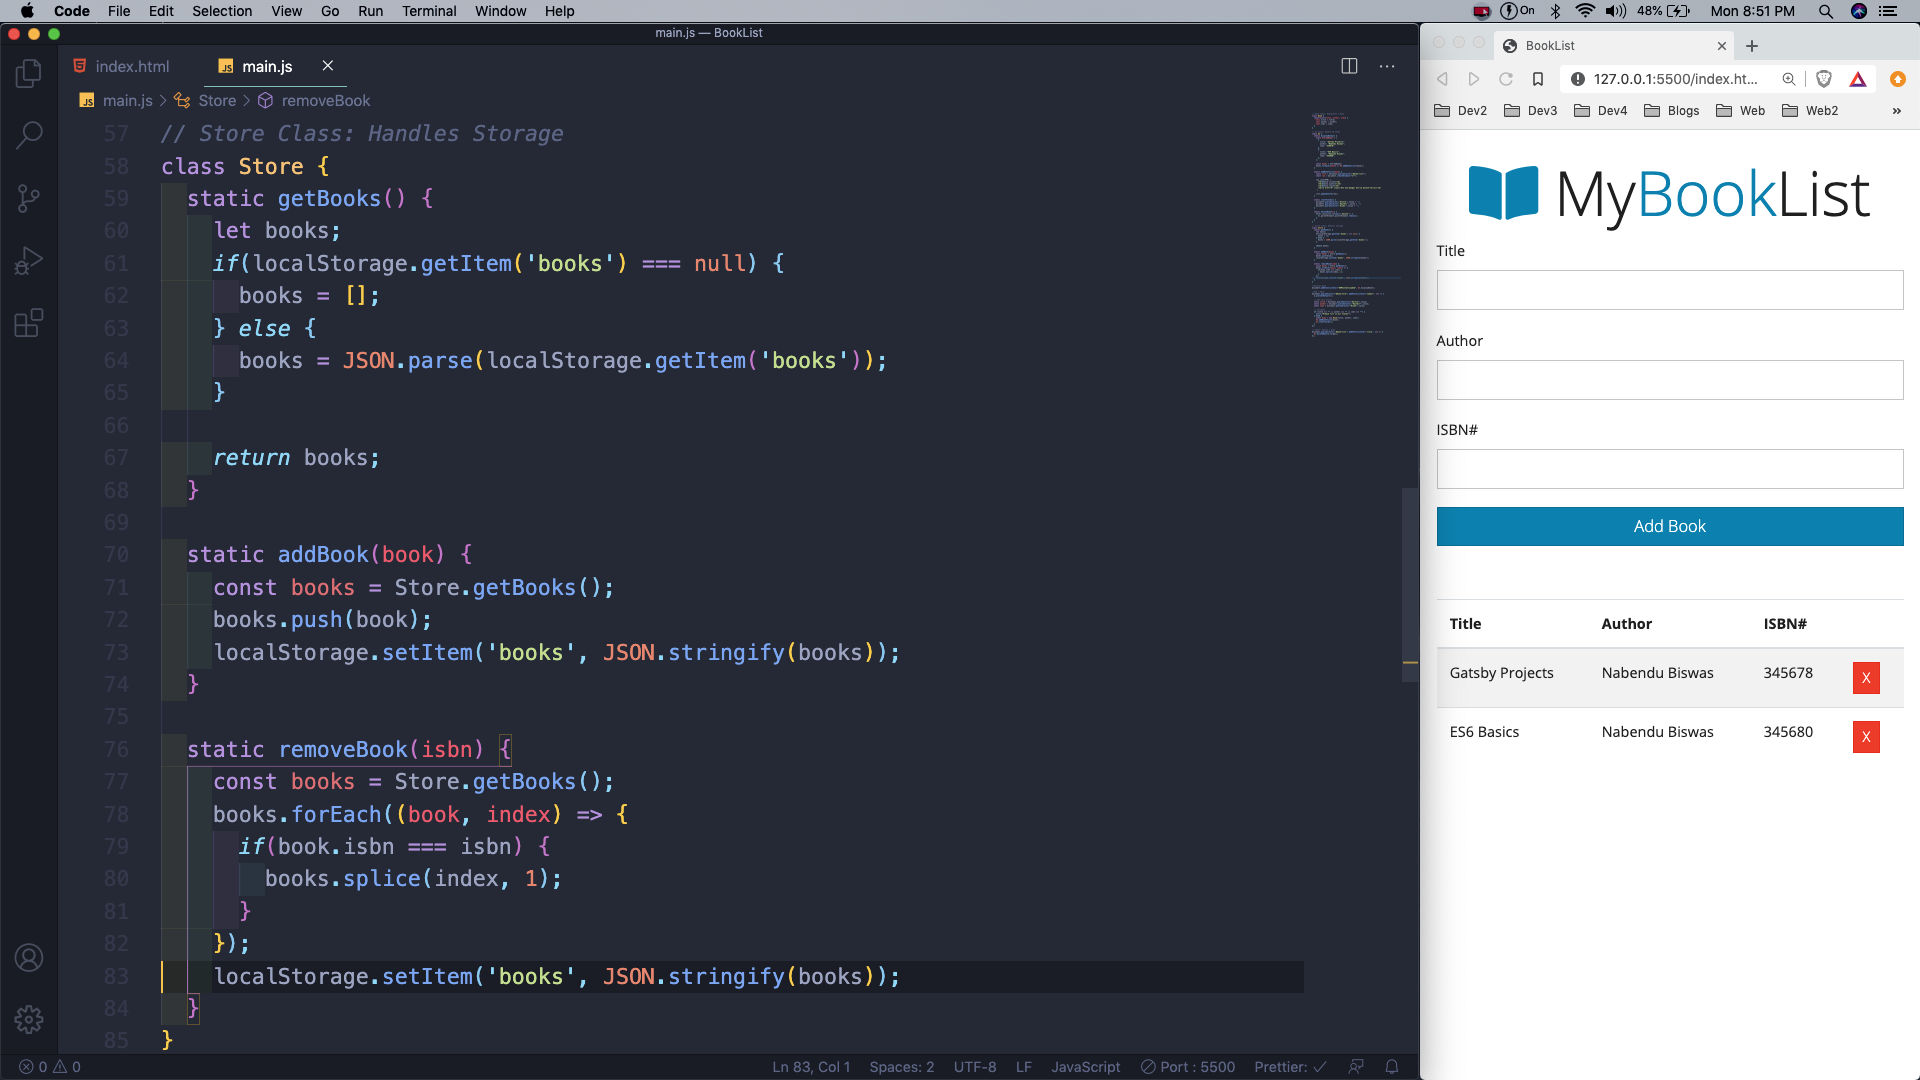This screenshot has width=1920, height=1080.
Task: Close the main.js editor tab
Action: pyautogui.click(x=327, y=66)
